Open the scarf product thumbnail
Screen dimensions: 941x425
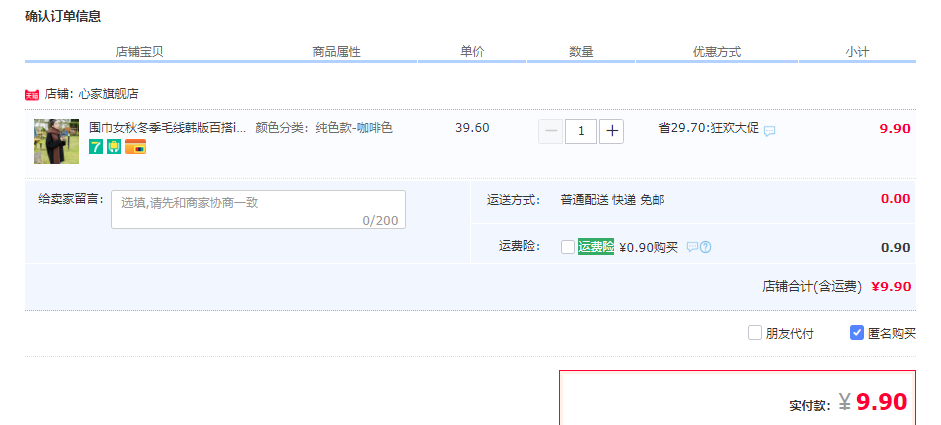[56, 141]
